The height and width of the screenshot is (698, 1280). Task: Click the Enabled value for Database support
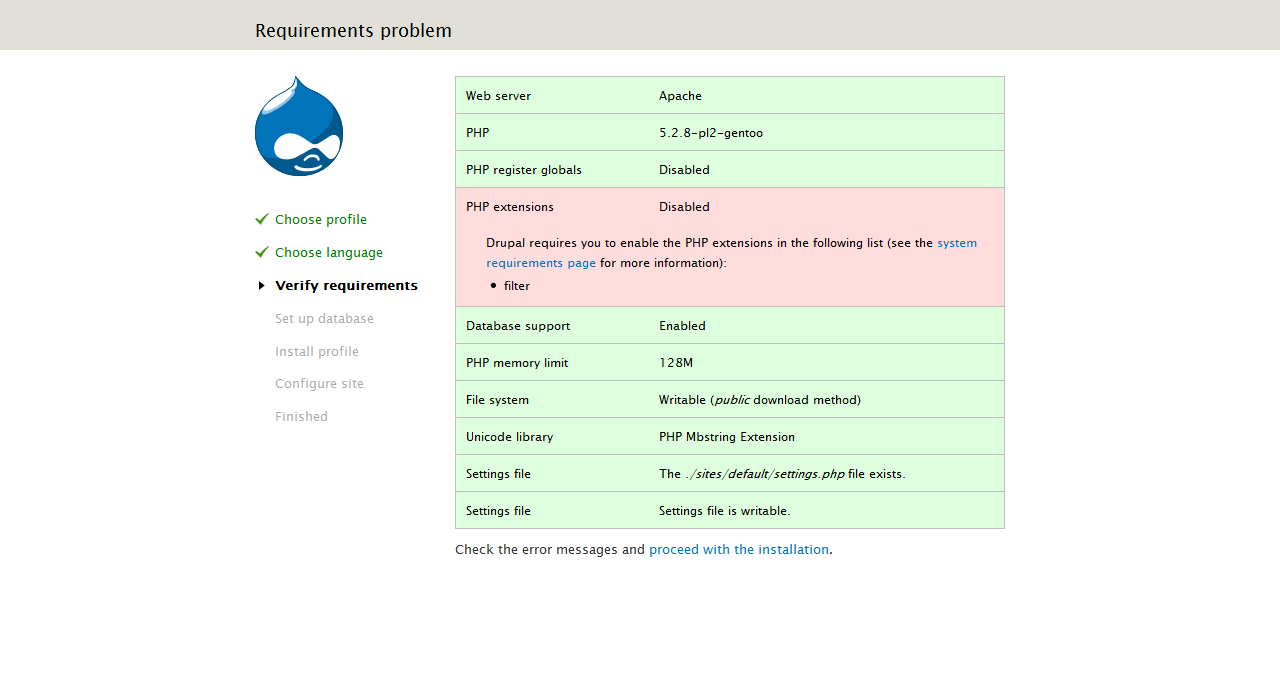(682, 326)
